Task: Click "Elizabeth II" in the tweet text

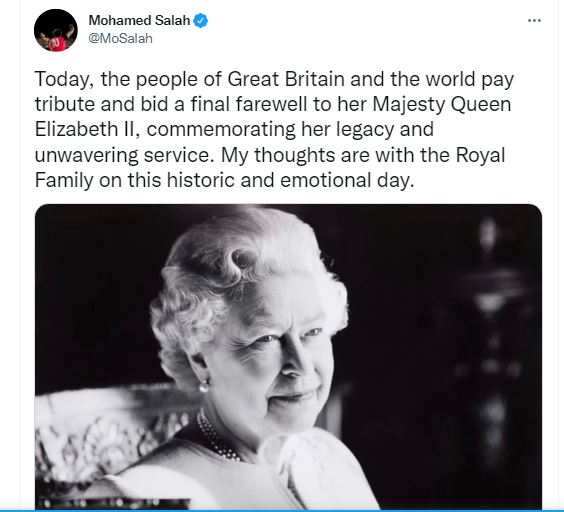Action: [85, 129]
